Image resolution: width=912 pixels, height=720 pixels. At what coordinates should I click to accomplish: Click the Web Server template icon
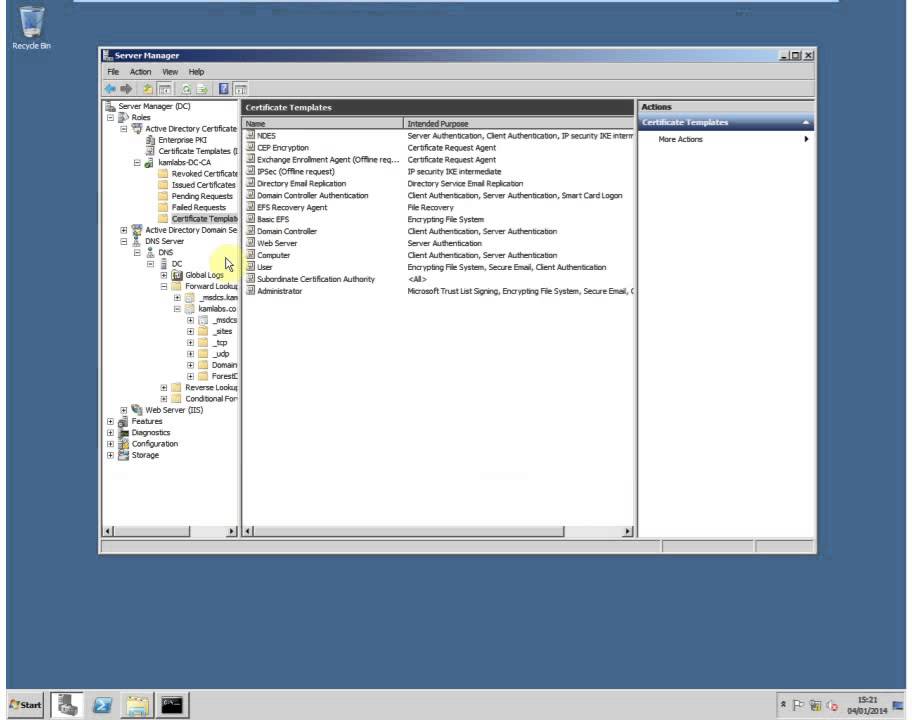coord(251,243)
